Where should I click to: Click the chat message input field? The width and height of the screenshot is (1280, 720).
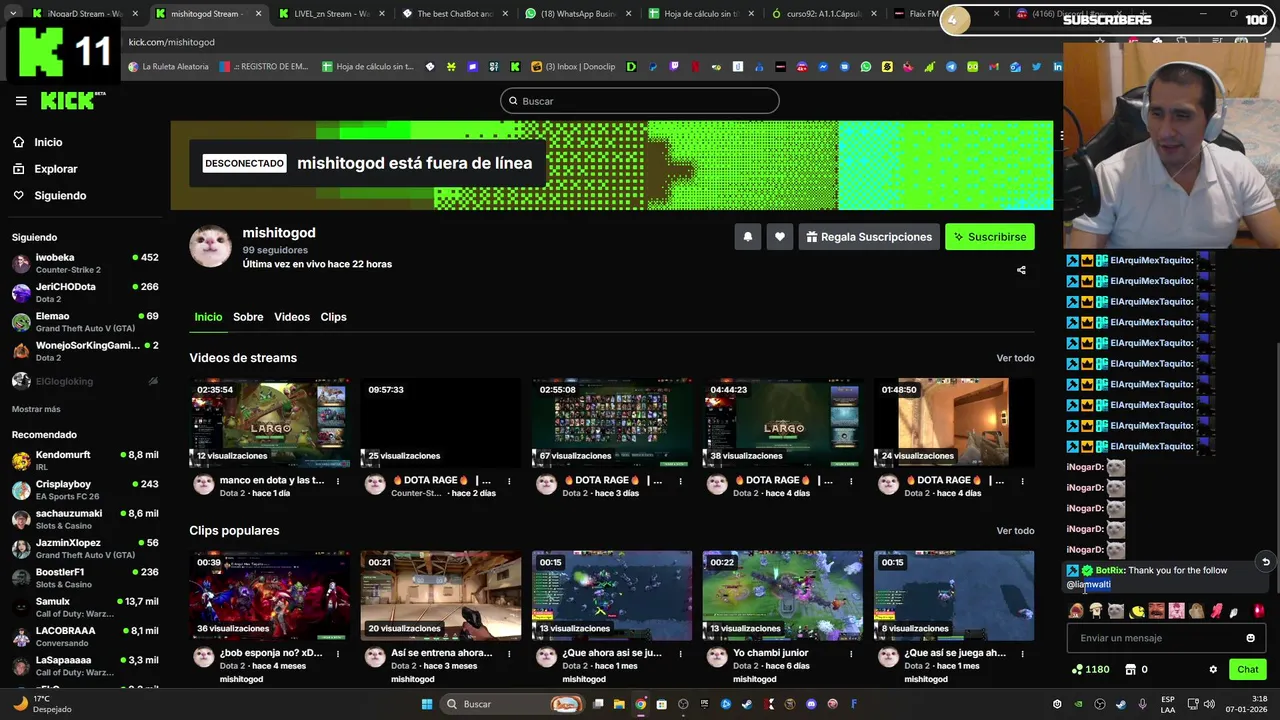1166,638
